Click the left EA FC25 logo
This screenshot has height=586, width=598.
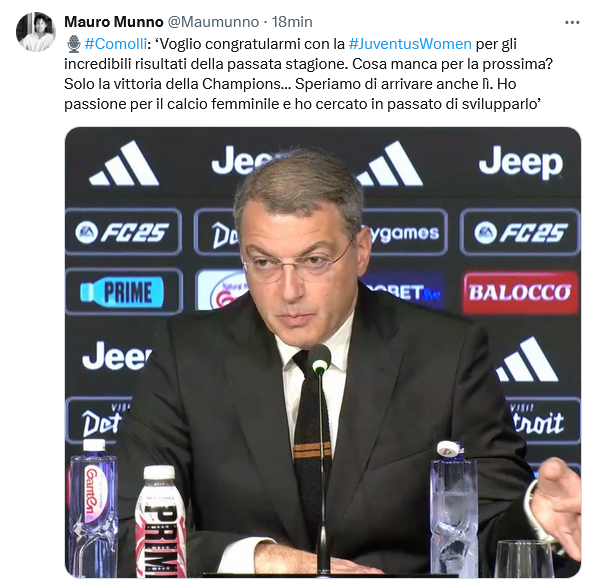123,232
